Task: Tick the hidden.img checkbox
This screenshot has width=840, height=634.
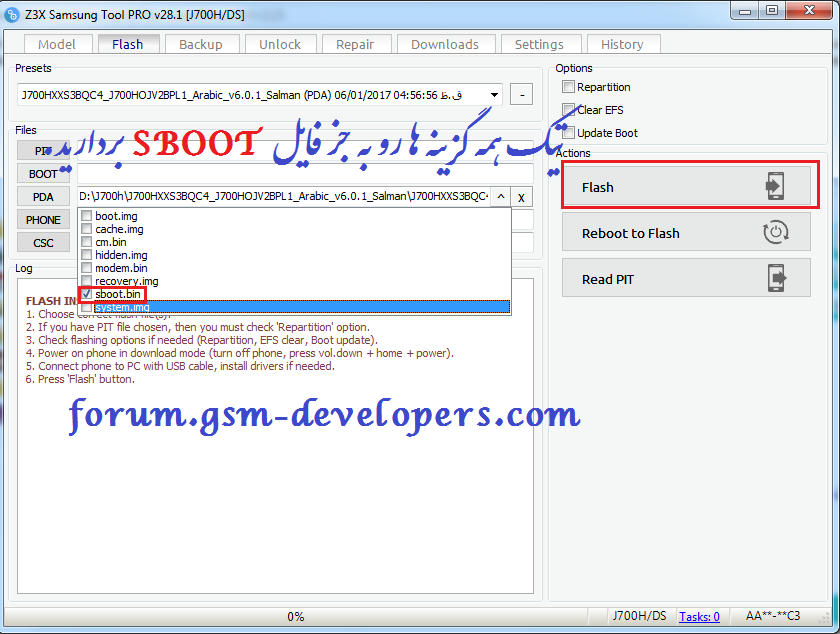Action: (x=86, y=255)
